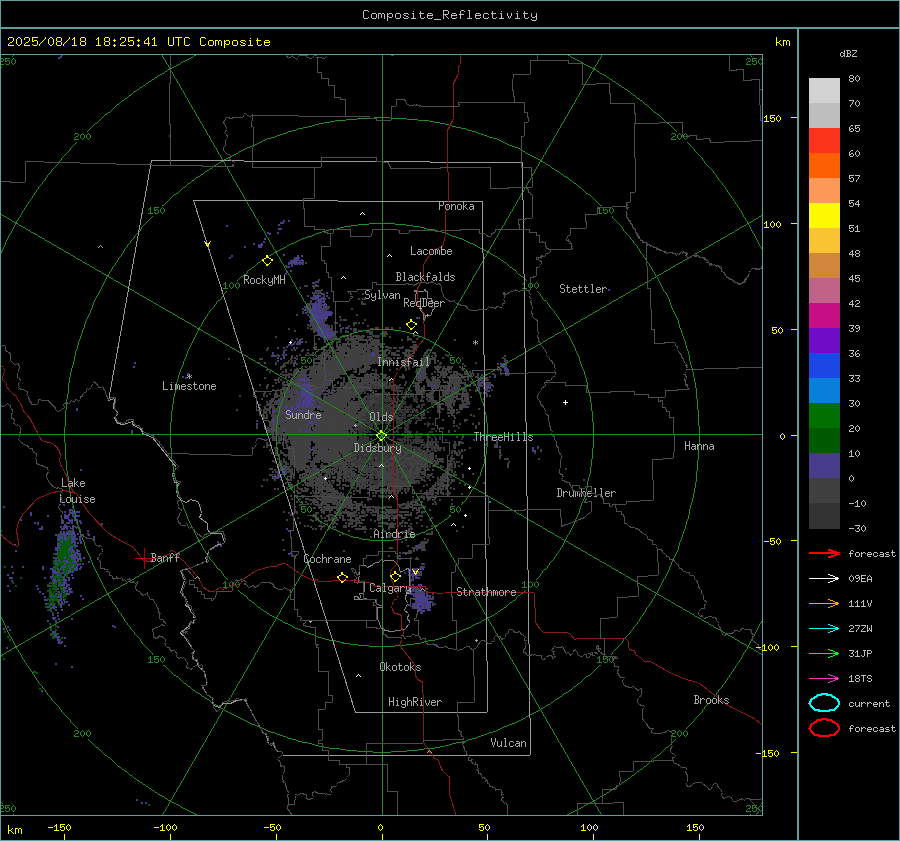The width and height of the screenshot is (900, 841).
Task: Click the yellow radar-center diamond near Didsbury
Action: (x=382, y=436)
